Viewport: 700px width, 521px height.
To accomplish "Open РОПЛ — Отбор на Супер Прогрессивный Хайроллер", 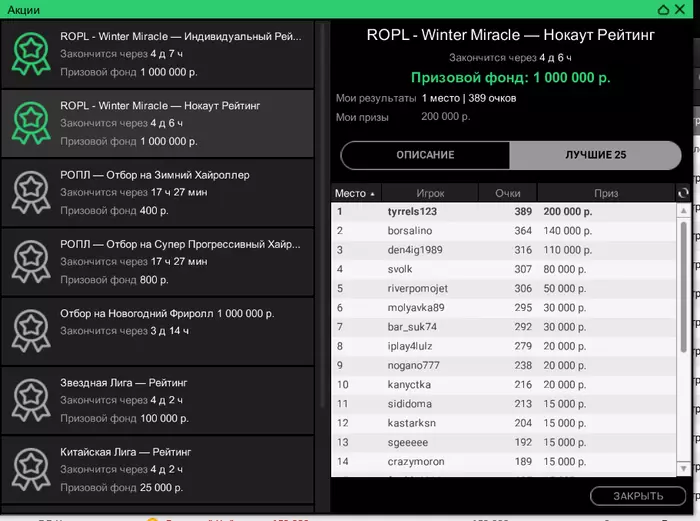I will point(158,262).
